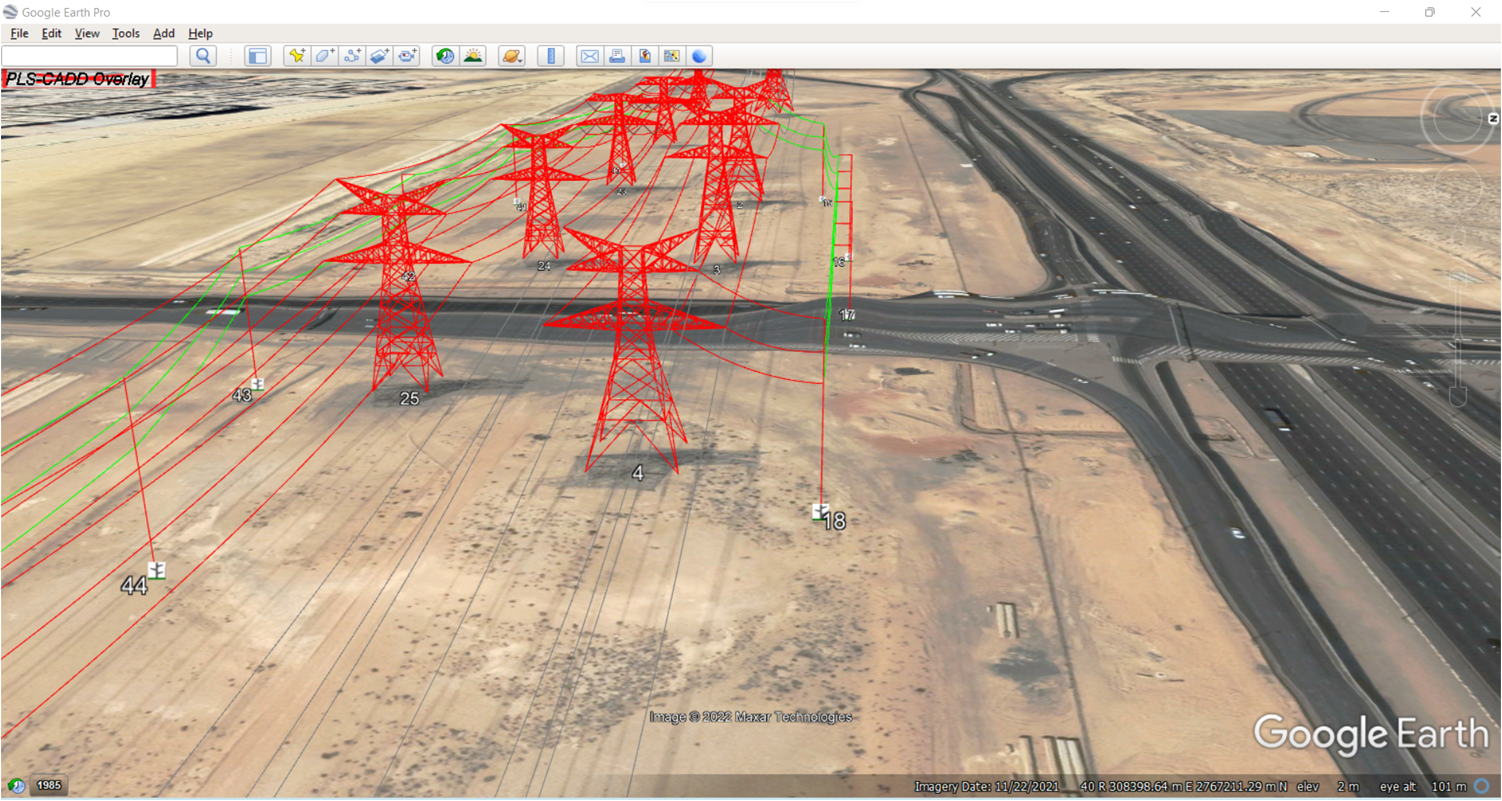Save image of current view
Screen dimensions: 1502x801
(x=672, y=56)
